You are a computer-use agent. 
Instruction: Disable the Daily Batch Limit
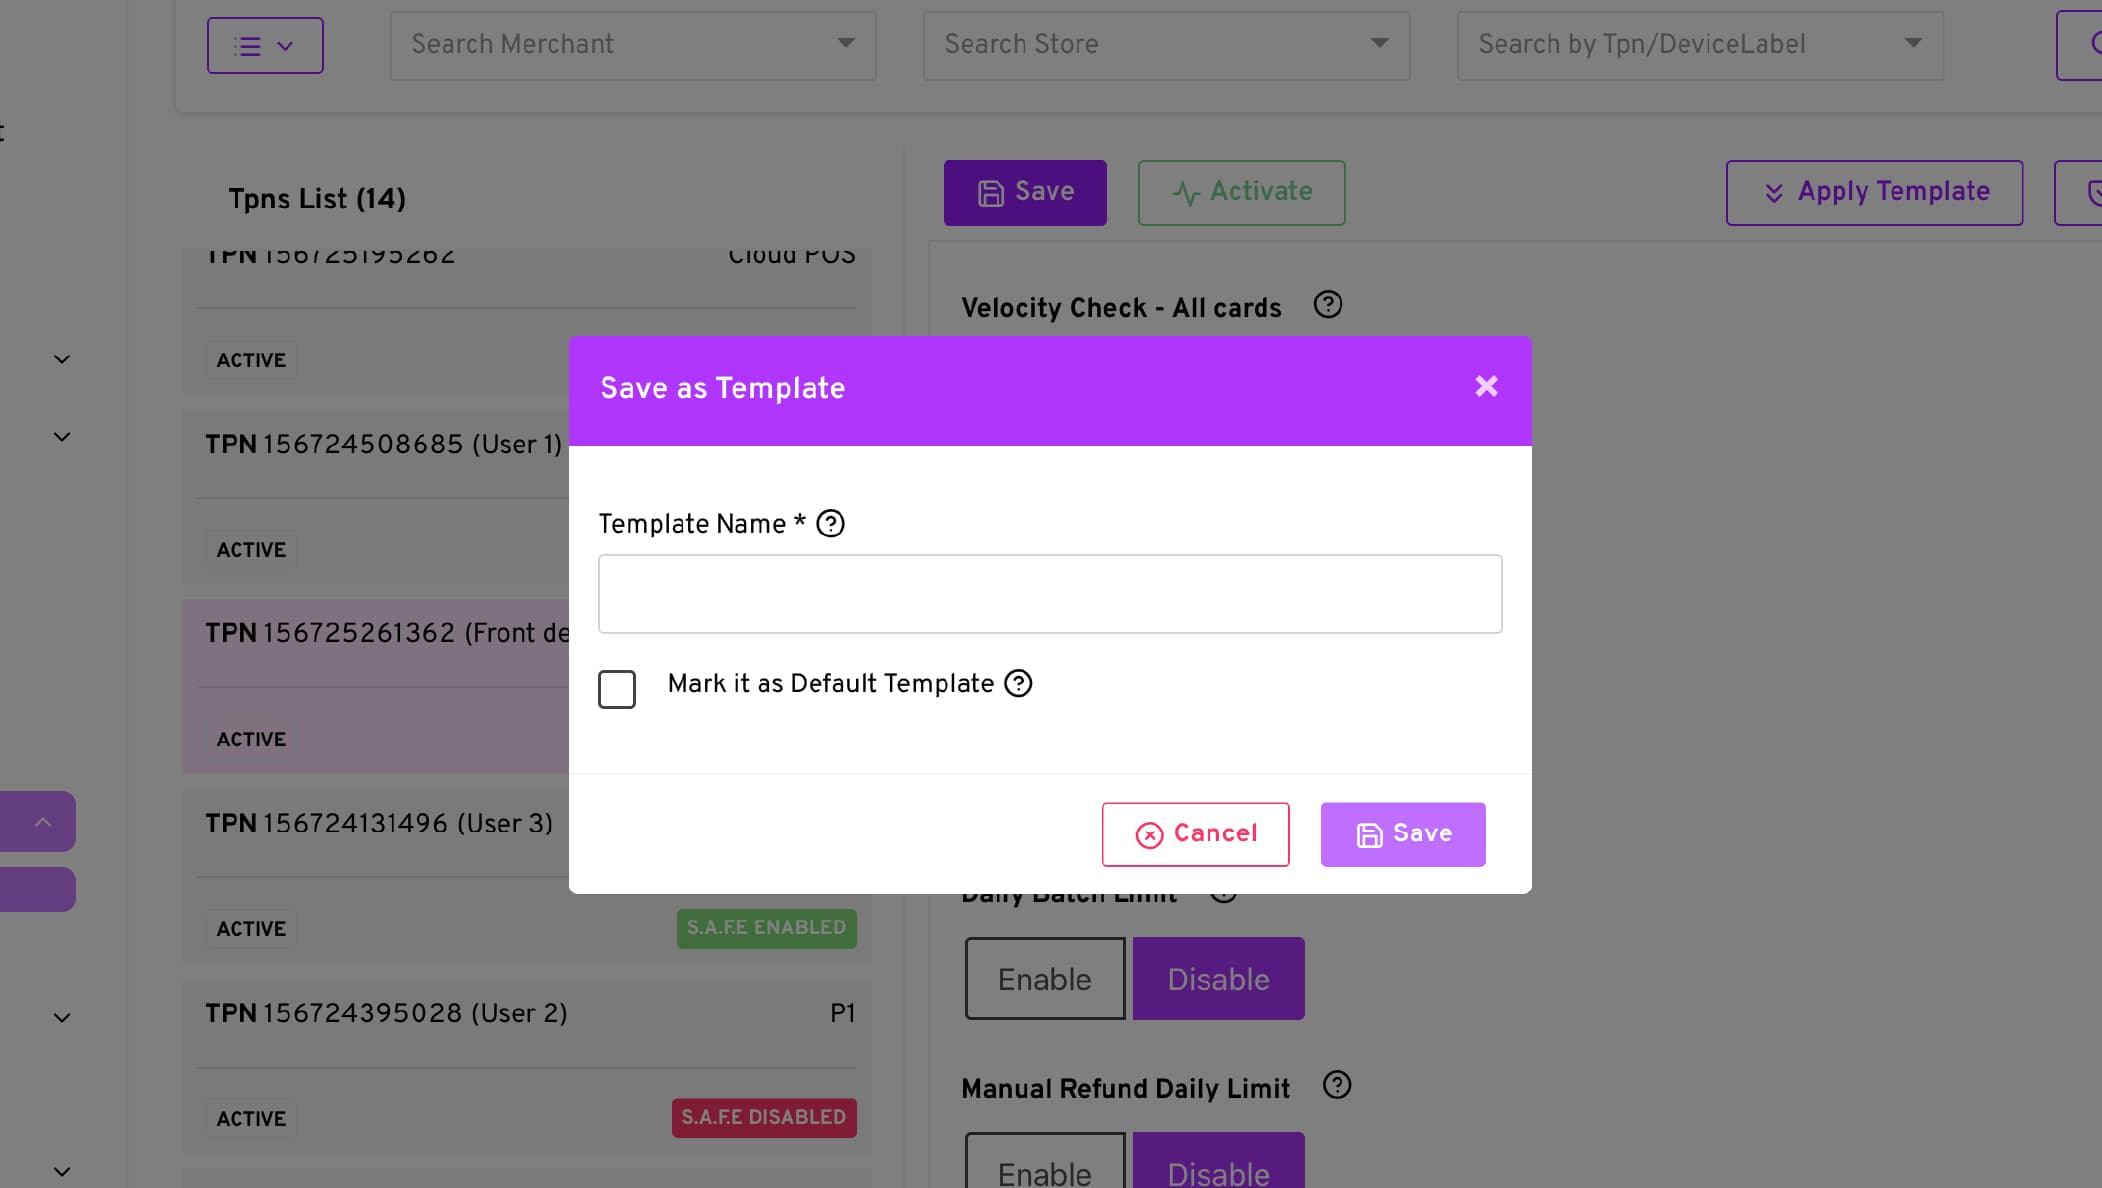[x=1218, y=979]
